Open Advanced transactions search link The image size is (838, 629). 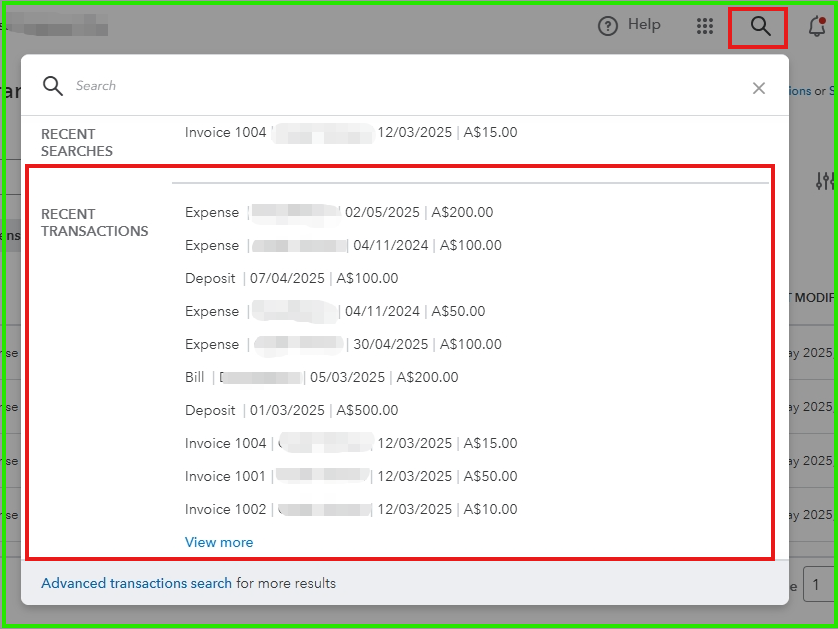[x=136, y=583]
